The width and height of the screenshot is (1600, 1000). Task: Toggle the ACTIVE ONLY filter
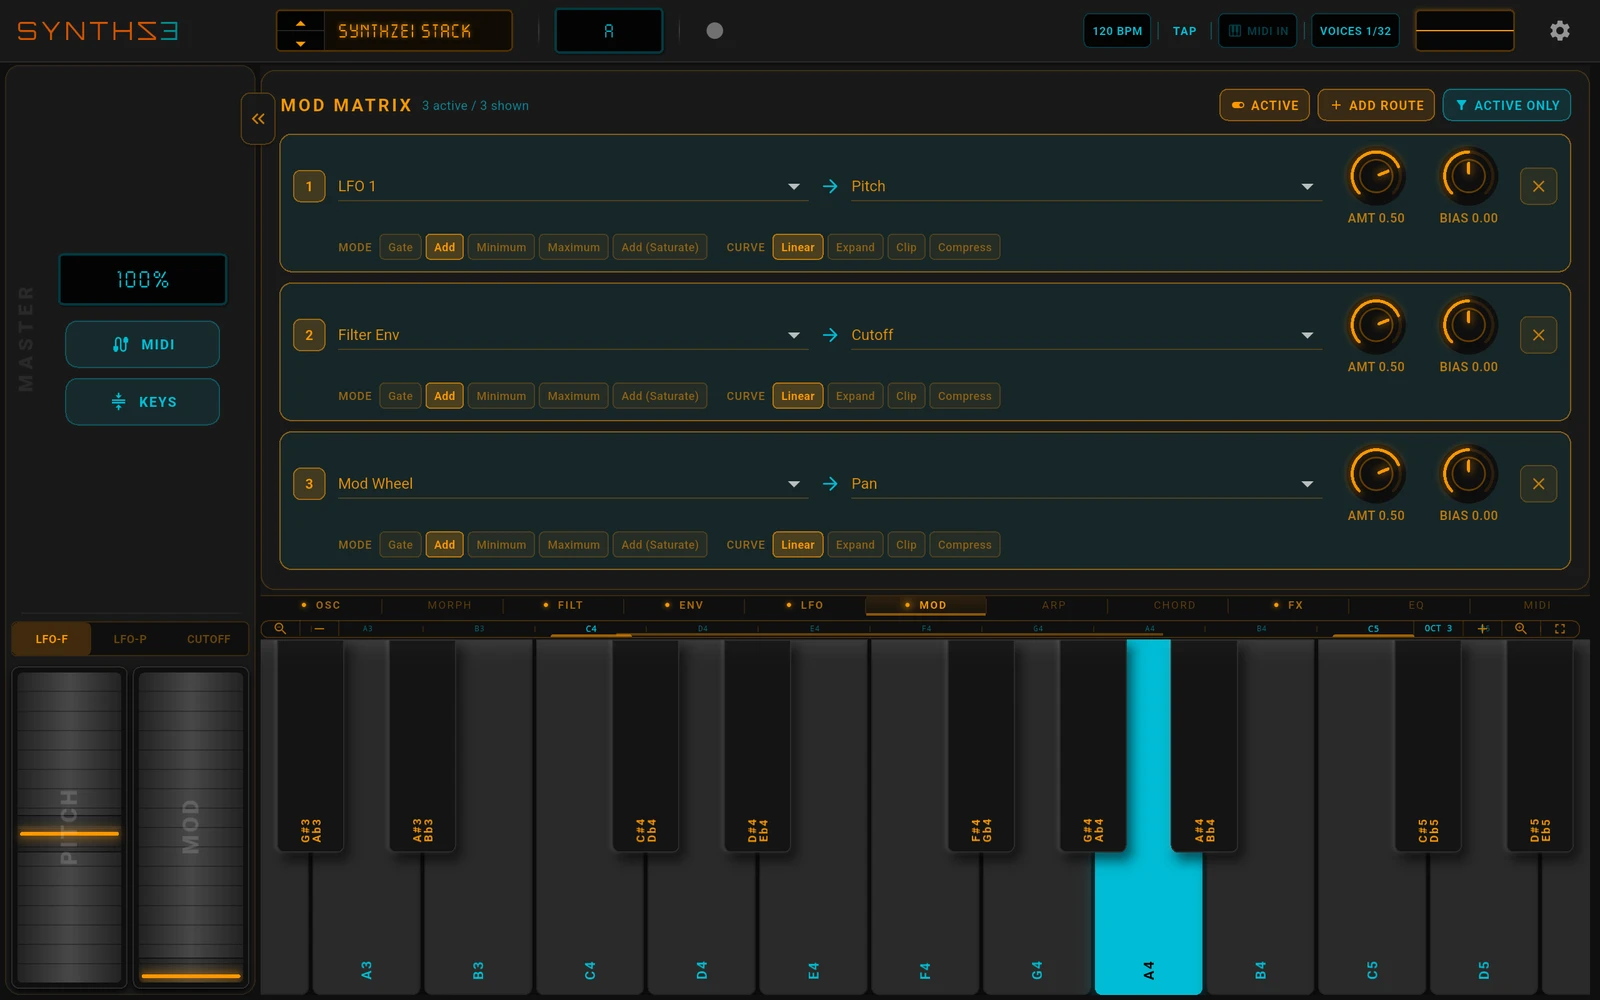click(x=1506, y=105)
